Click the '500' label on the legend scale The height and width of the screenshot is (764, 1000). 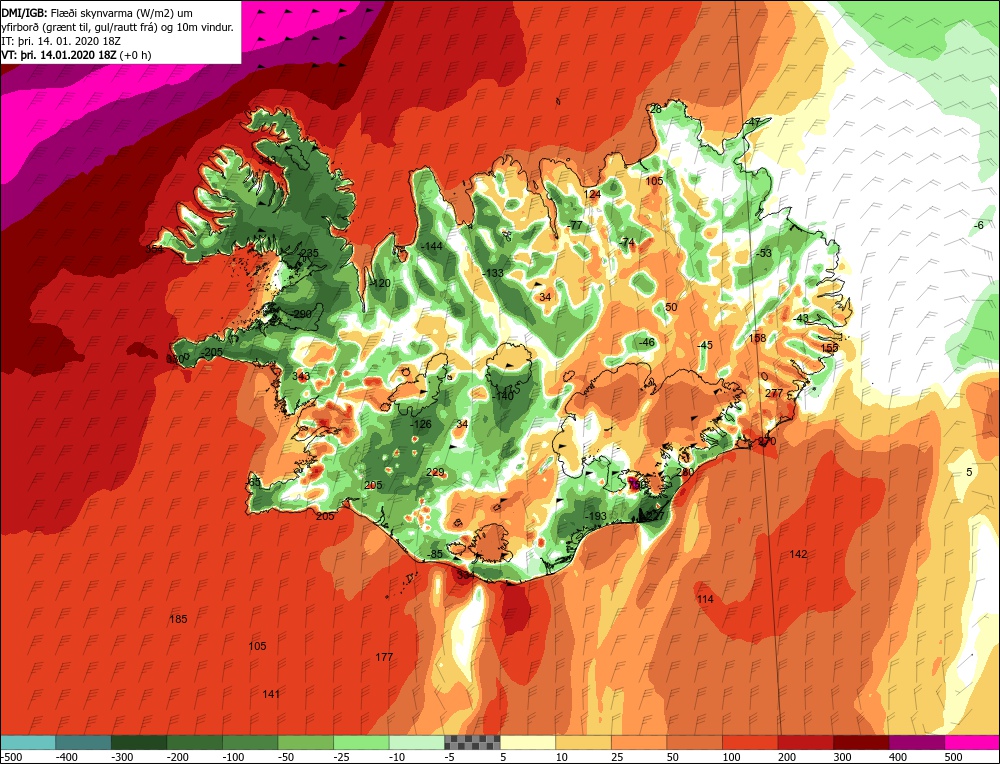point(953,757)
